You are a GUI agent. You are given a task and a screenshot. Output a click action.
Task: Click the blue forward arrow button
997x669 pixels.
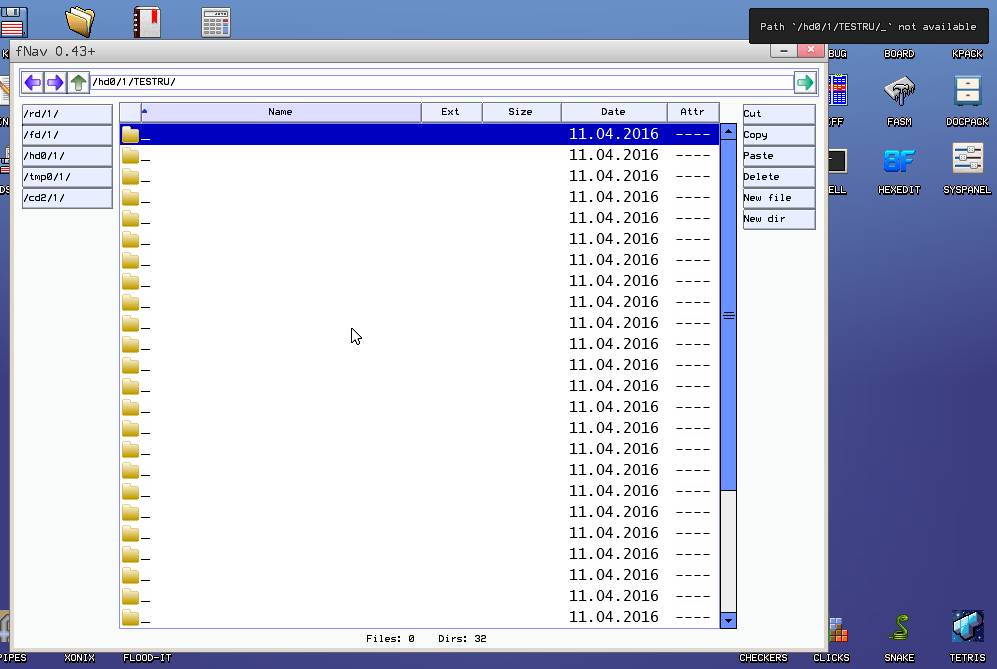(x=56, y=82)
